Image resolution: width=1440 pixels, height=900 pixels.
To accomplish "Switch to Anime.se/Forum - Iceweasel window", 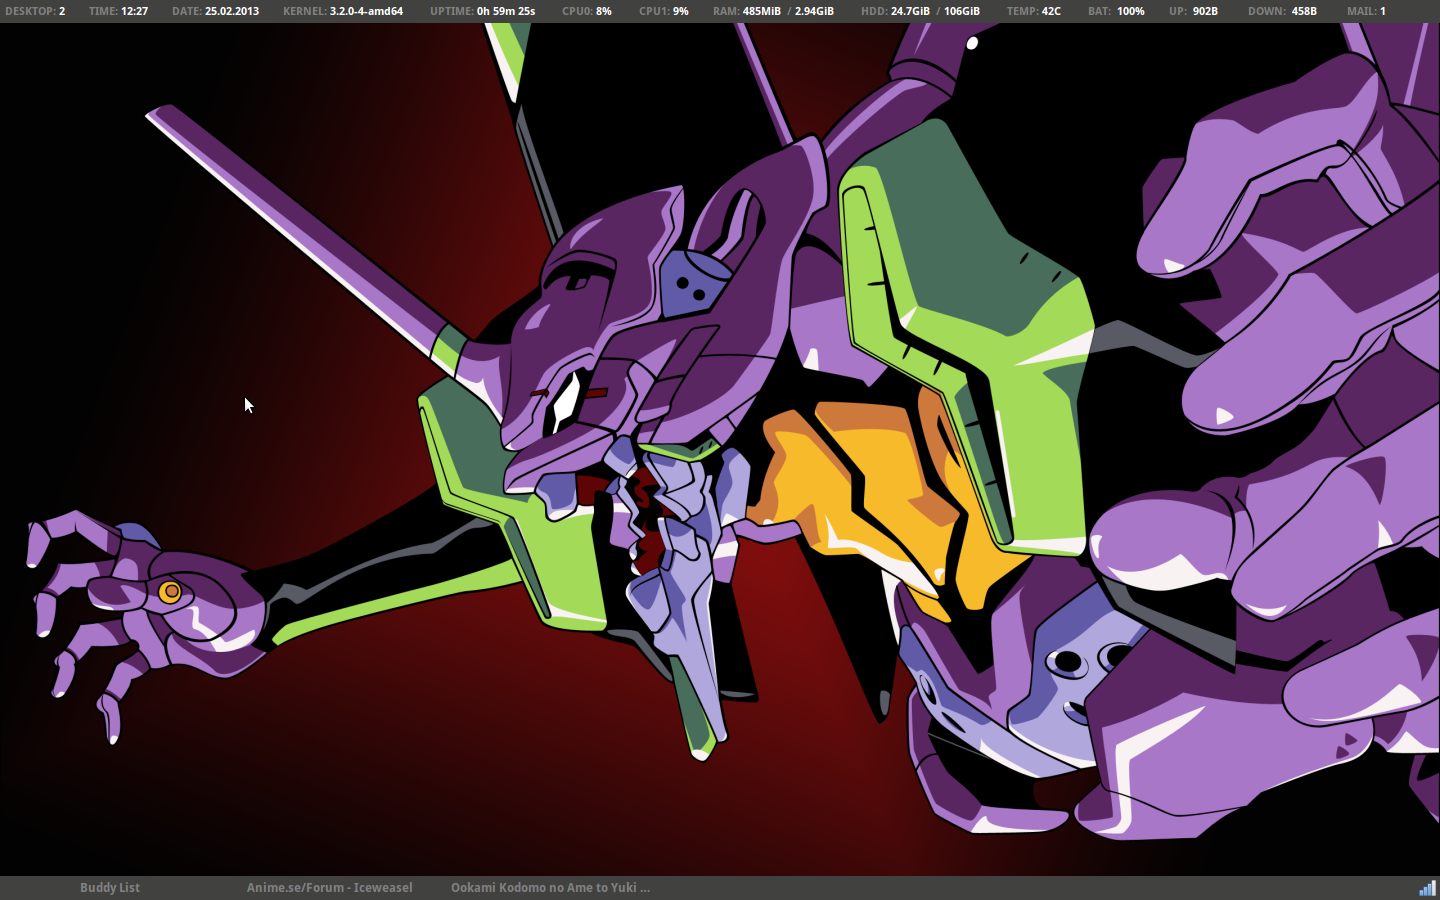I will pos(330,888).
